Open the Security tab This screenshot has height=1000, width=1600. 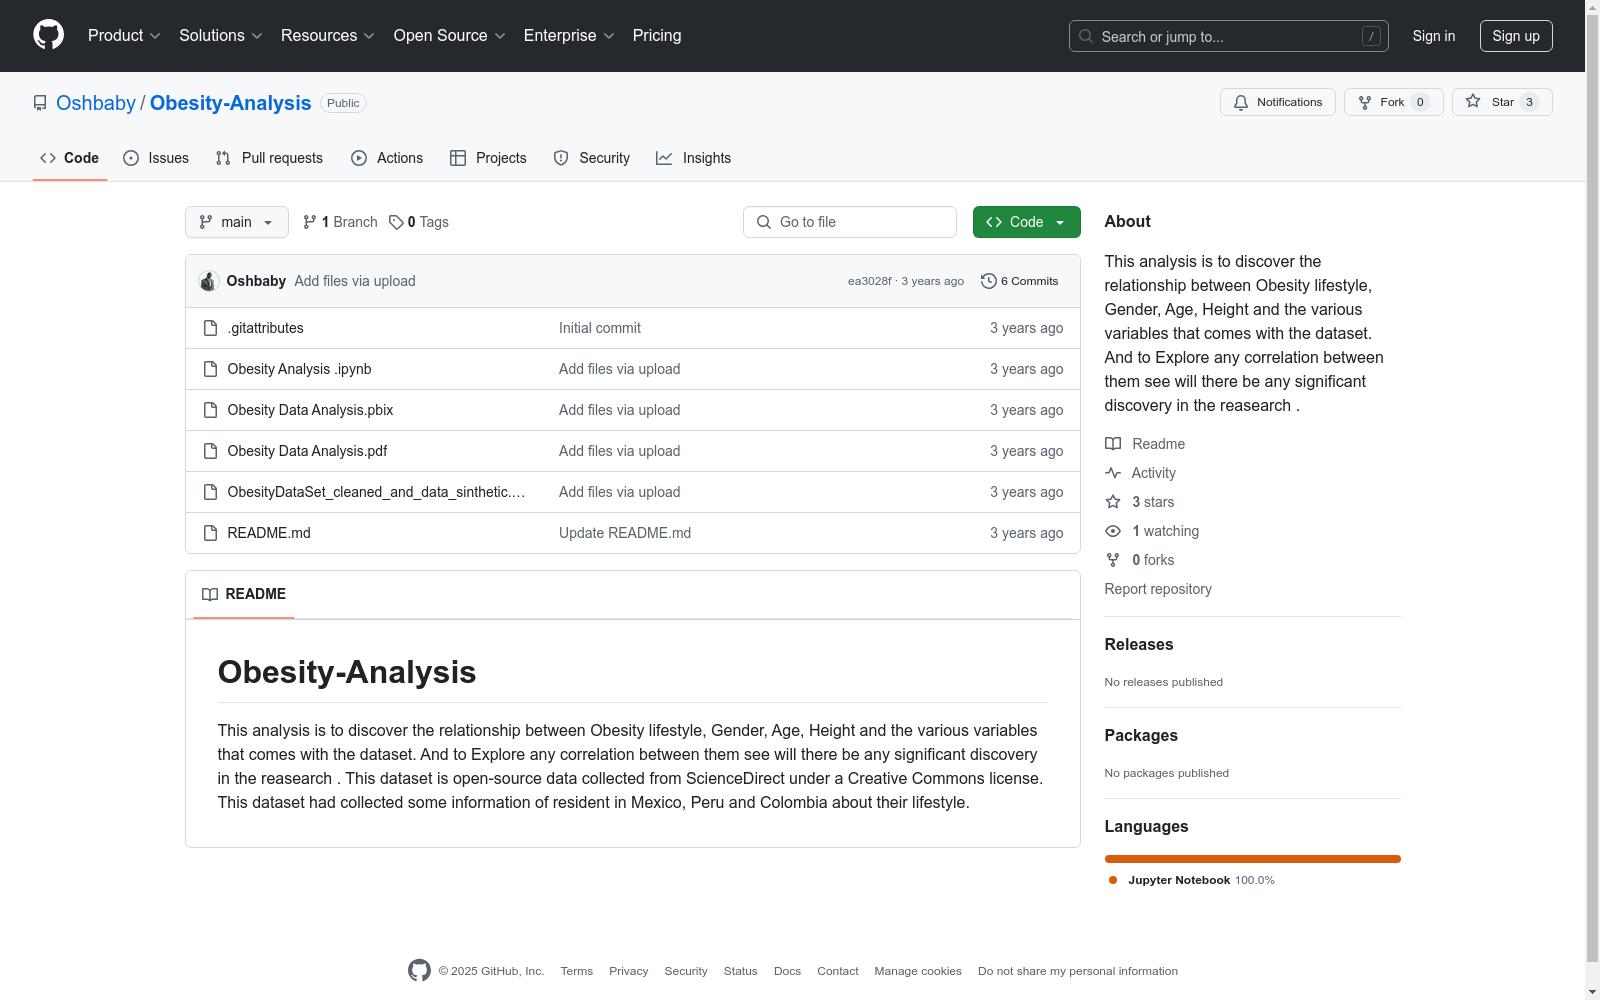point(592,158)
